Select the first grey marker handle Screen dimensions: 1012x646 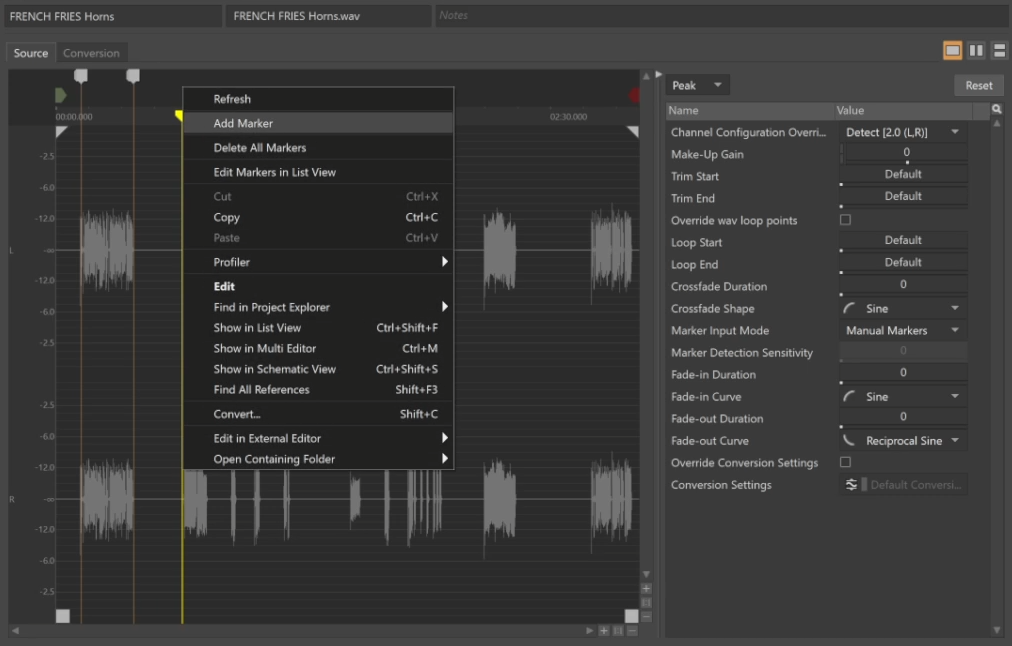pyautogui.click(x=81, y=76)
